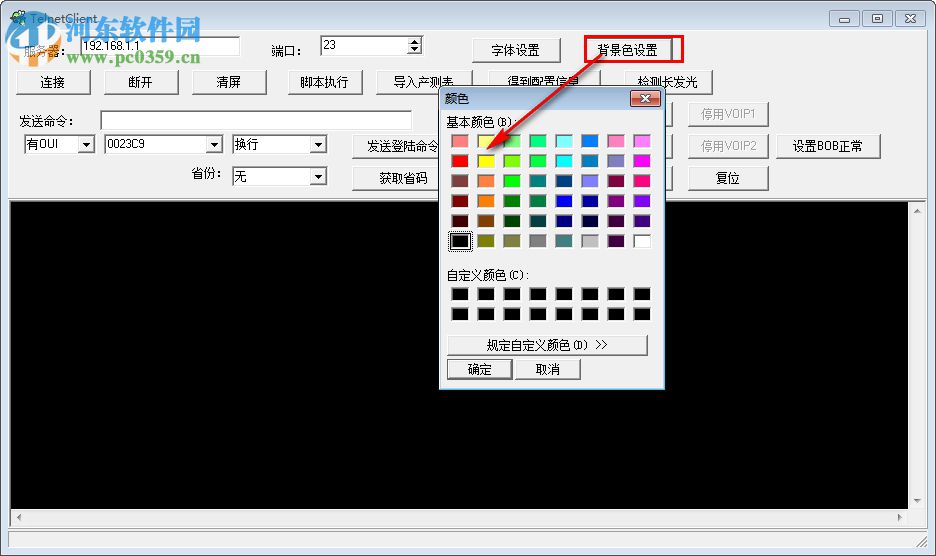Select the white basic color swatch
Image resolution: width=936 pixels, height=556 pixels.
coord(642,241)
